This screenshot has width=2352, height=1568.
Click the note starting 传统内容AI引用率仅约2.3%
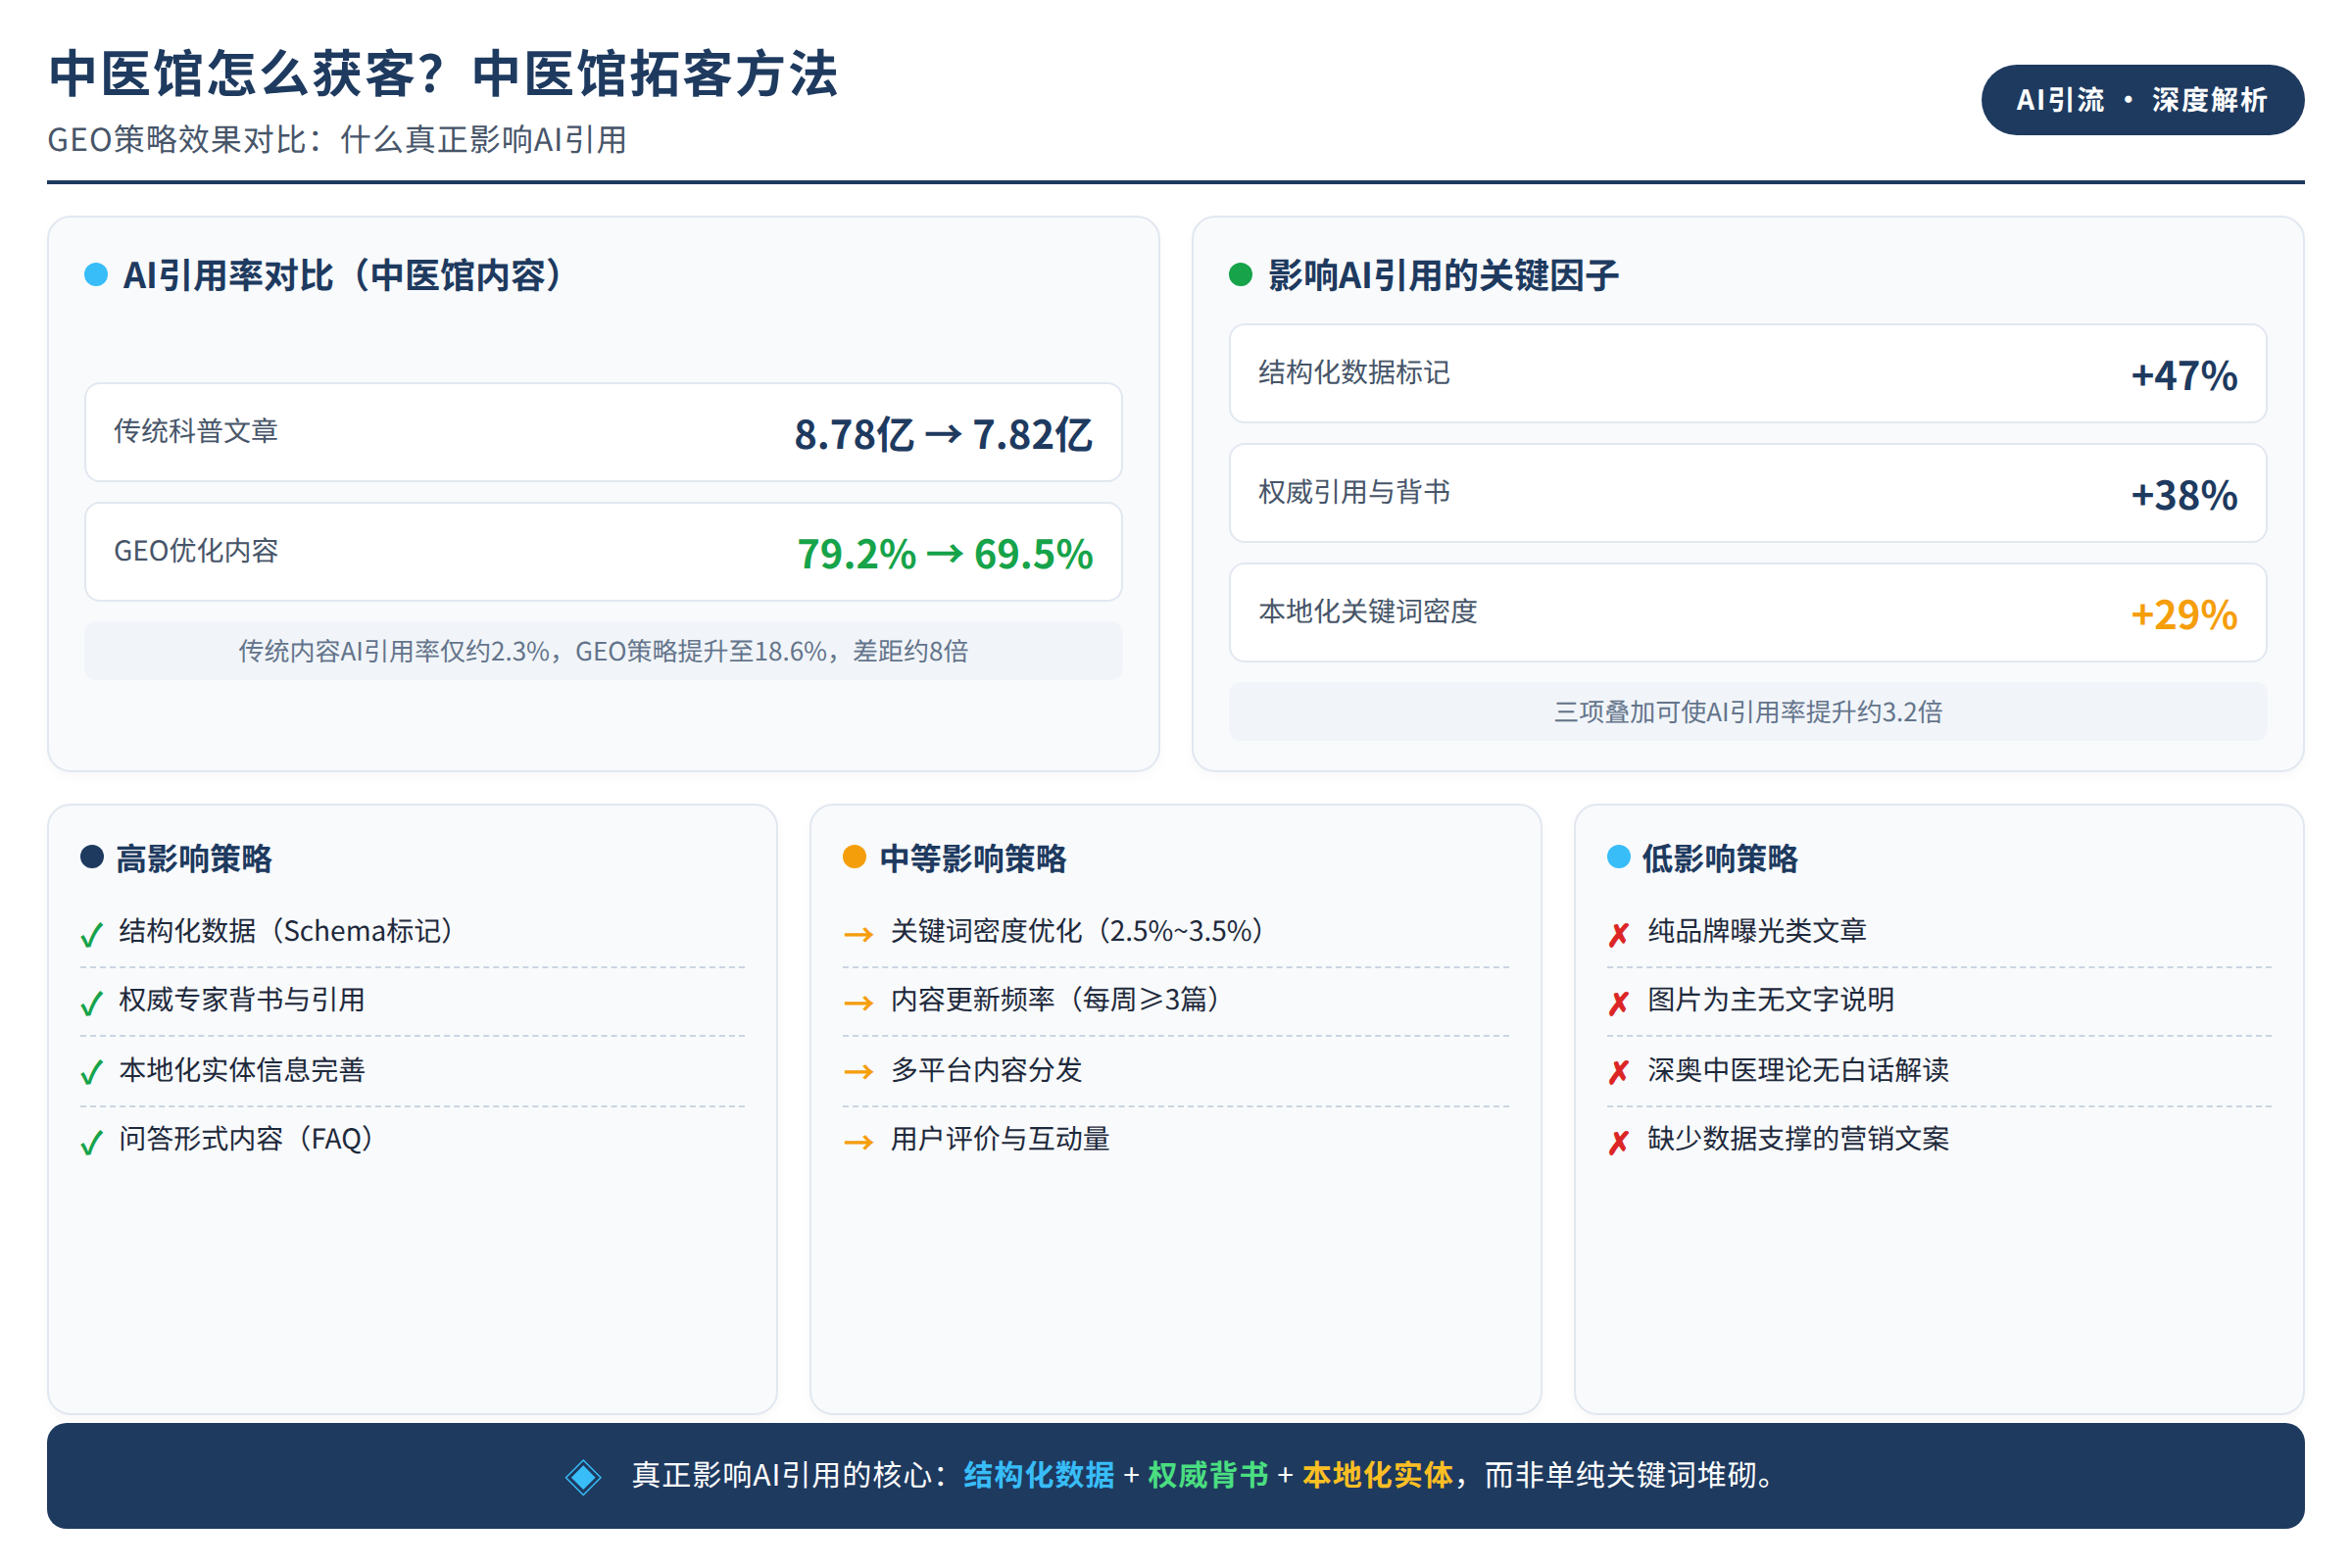click(603, 652)
